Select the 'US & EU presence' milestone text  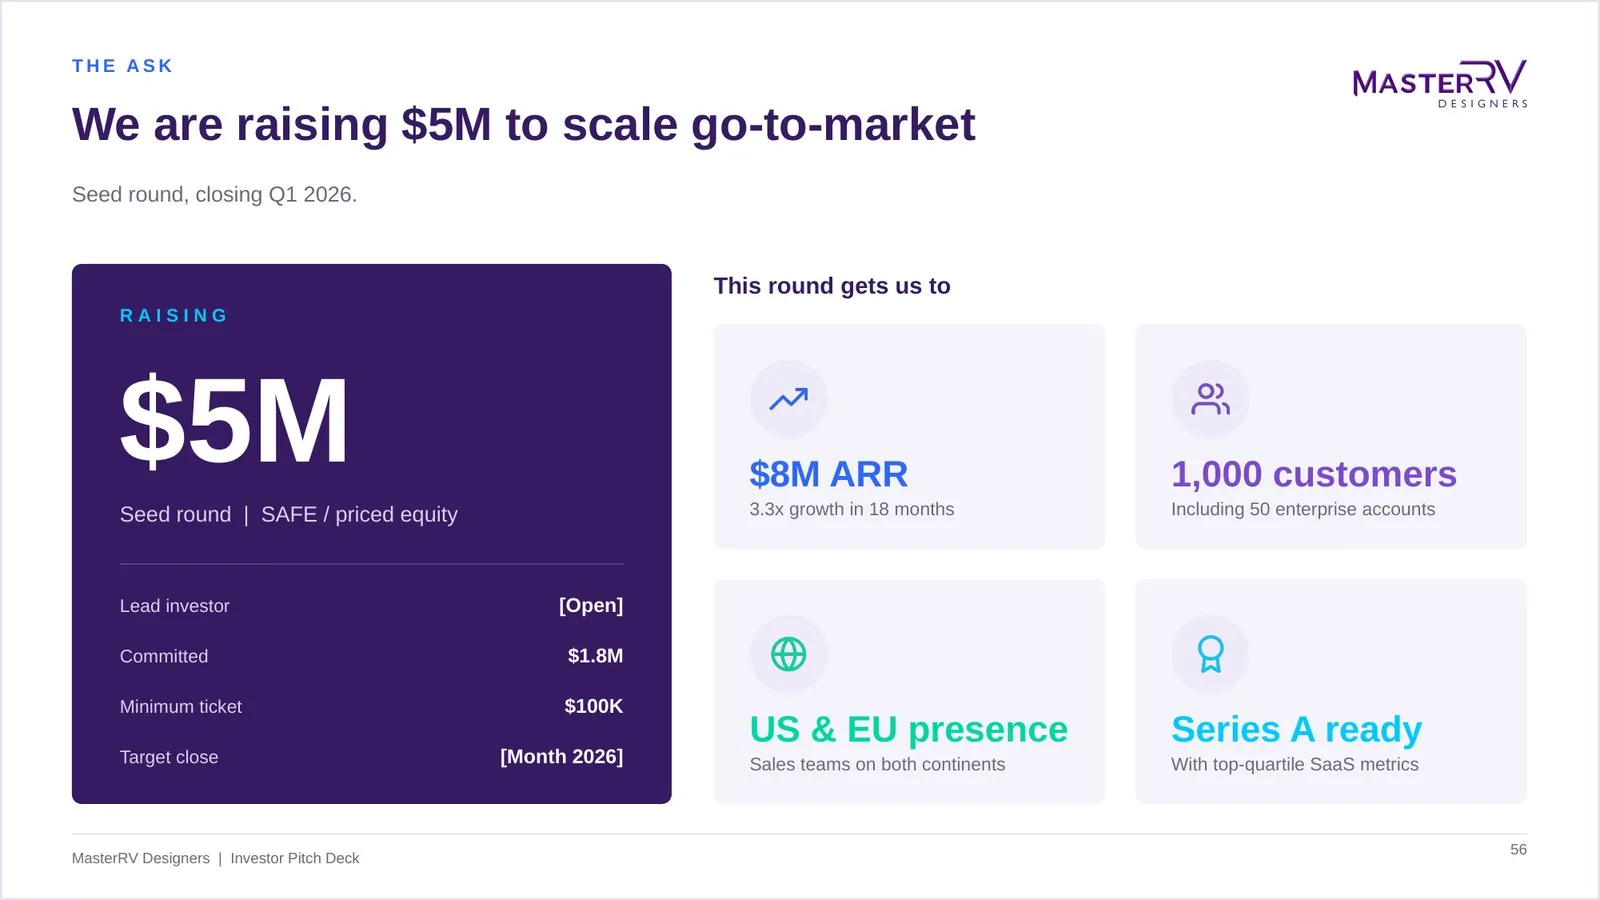click(x=908, y=730)
